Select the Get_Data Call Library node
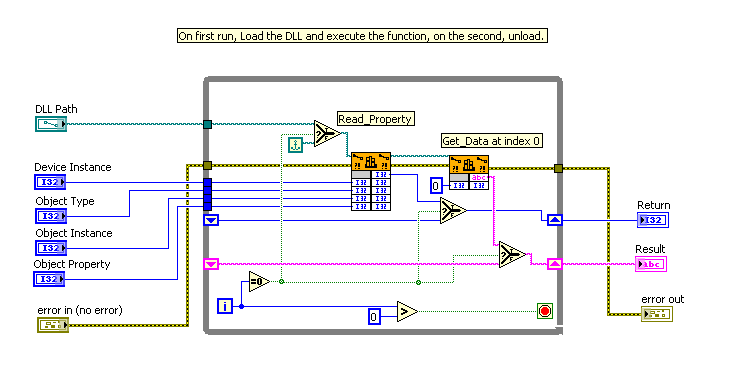Screen dimensions: 730x366 tap(469, 173)
